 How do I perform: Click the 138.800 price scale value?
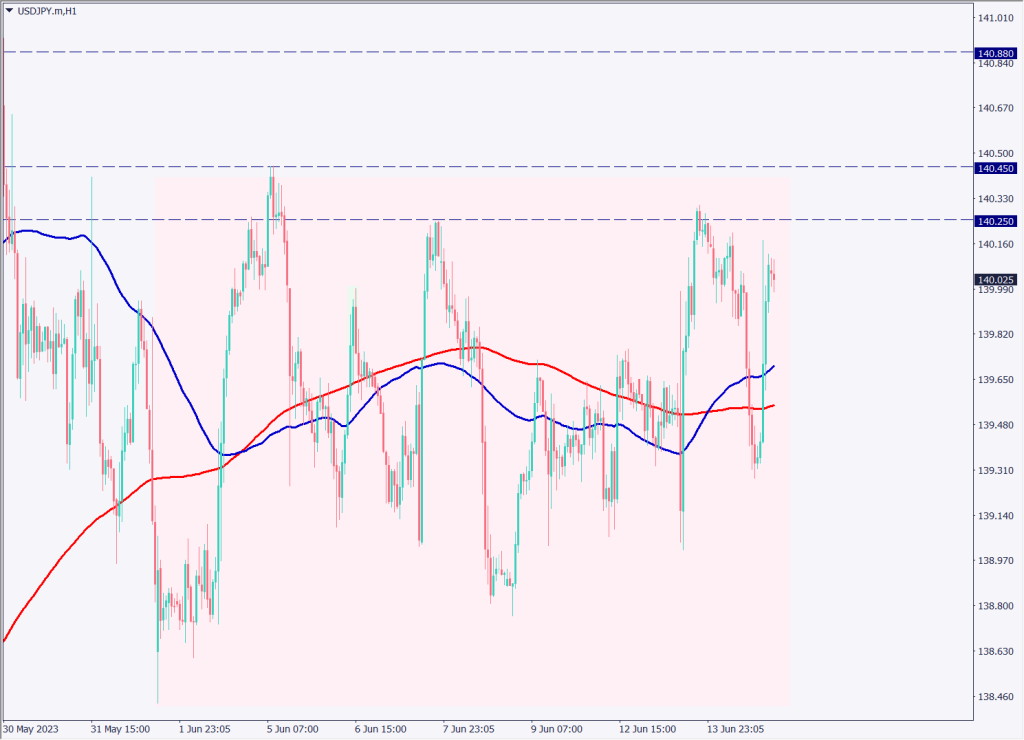click(x=996, y=606)
